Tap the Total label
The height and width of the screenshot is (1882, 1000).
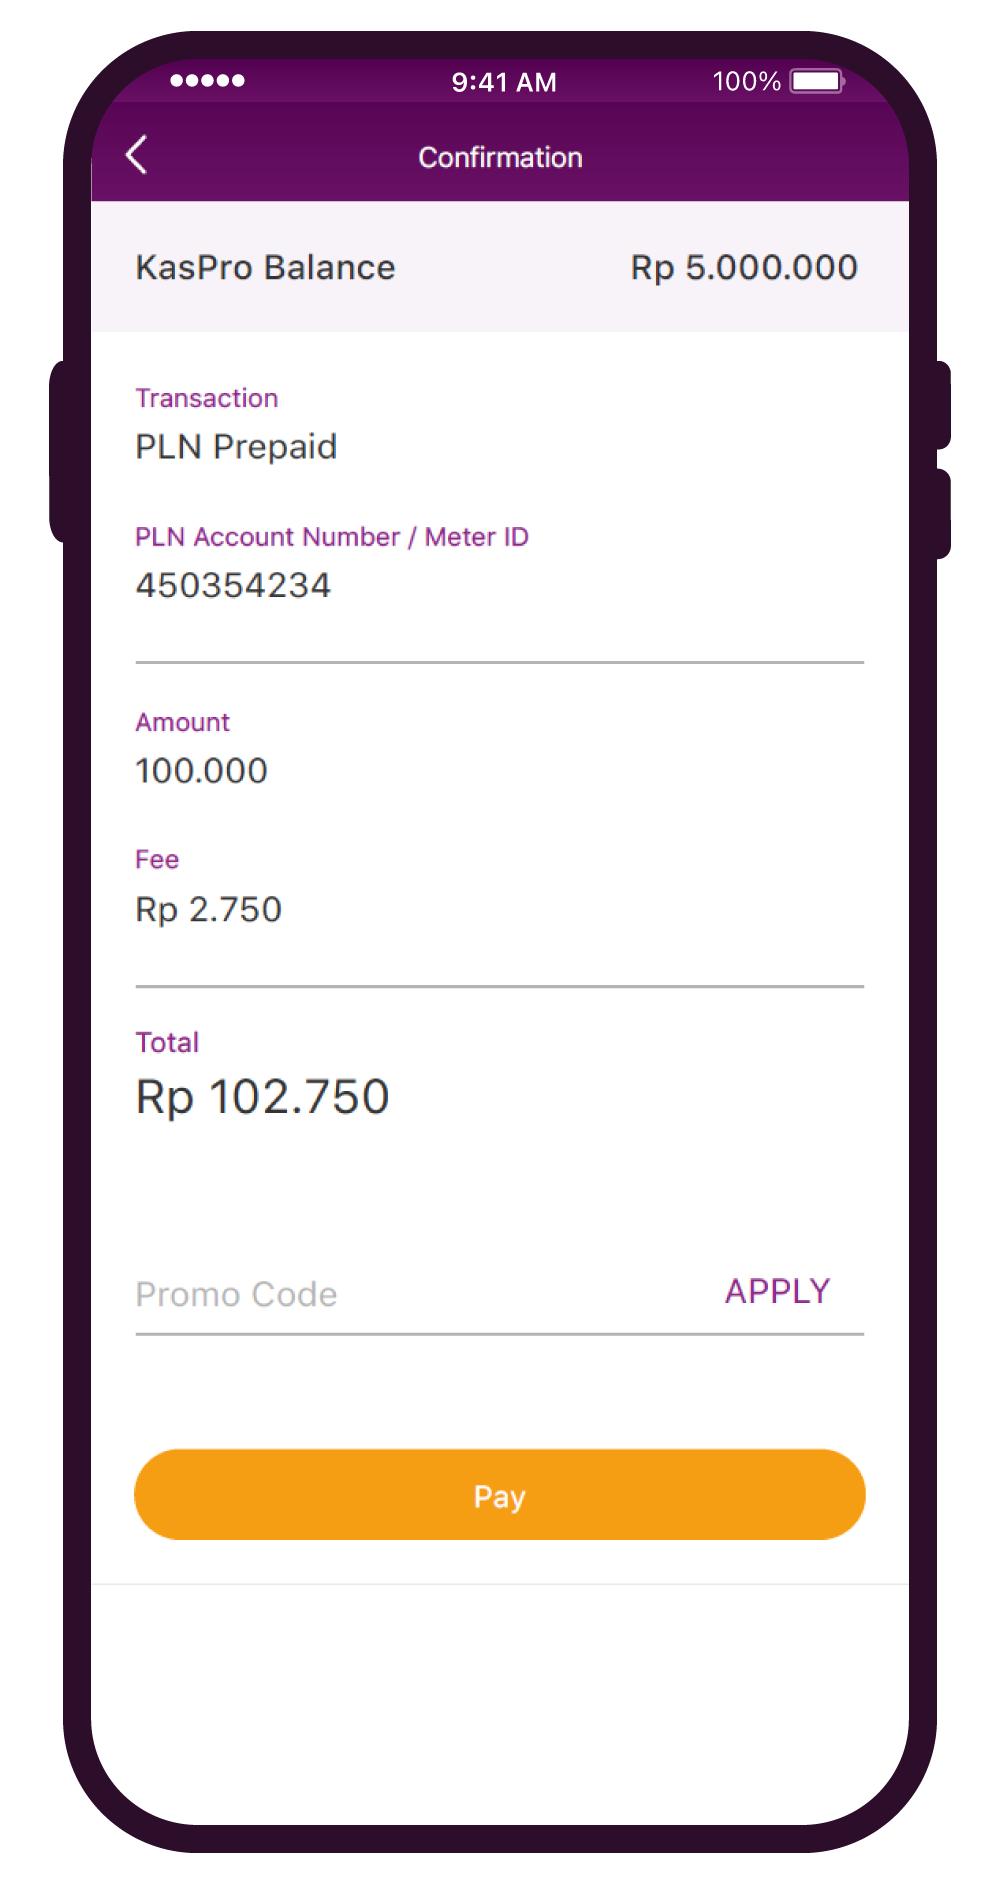coord(167,1042)
